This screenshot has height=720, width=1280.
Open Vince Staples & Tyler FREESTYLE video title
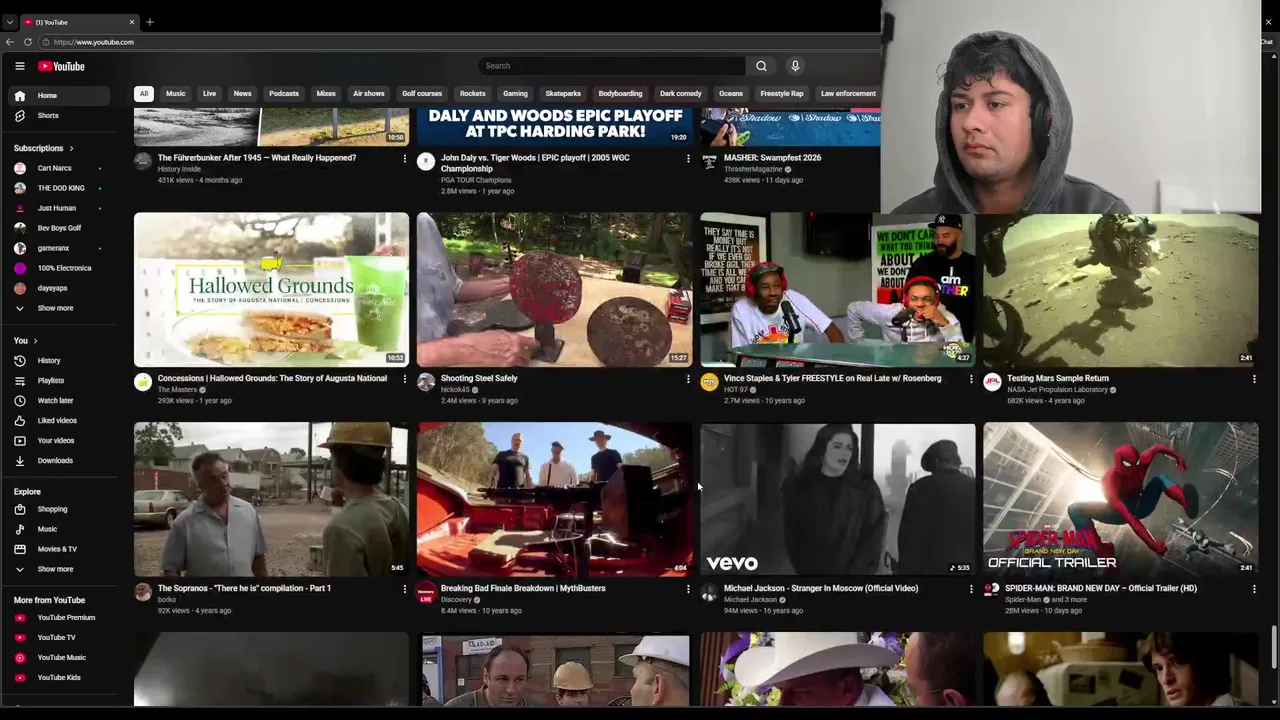(832, 378)
